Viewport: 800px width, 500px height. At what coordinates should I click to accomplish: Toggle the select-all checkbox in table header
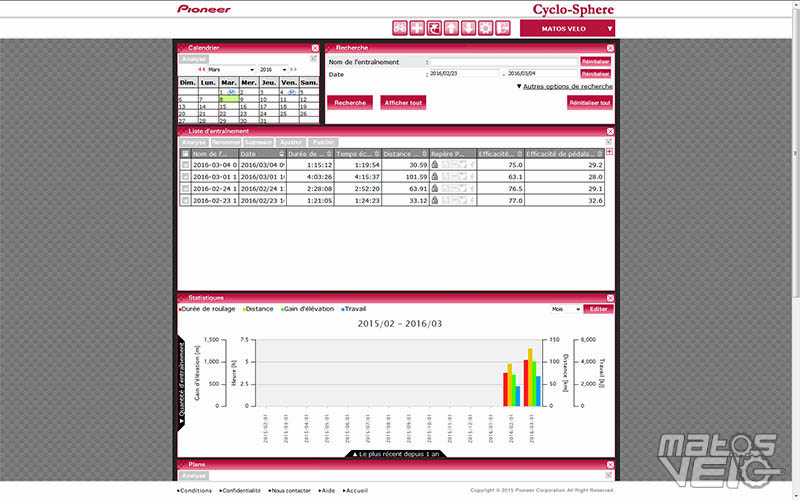(x=185, y=154)
